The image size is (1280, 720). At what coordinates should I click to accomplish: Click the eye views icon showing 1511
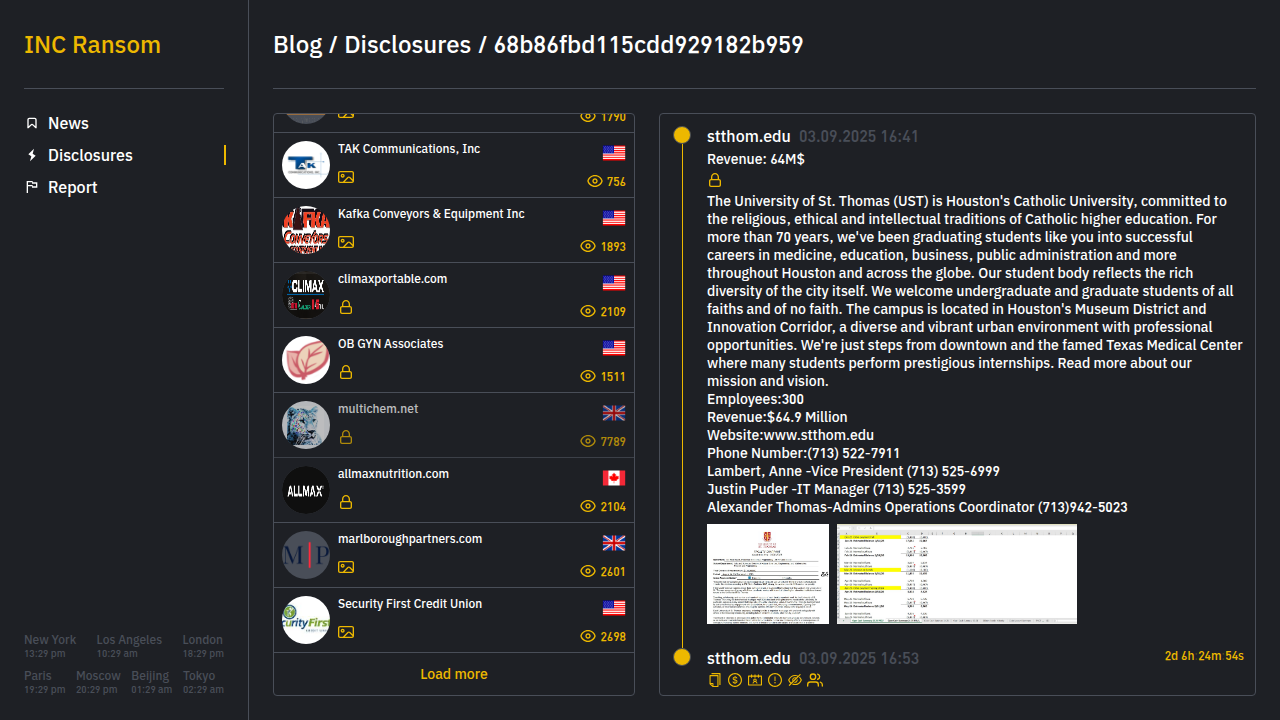pyautogui.click(x=588, y=377)
